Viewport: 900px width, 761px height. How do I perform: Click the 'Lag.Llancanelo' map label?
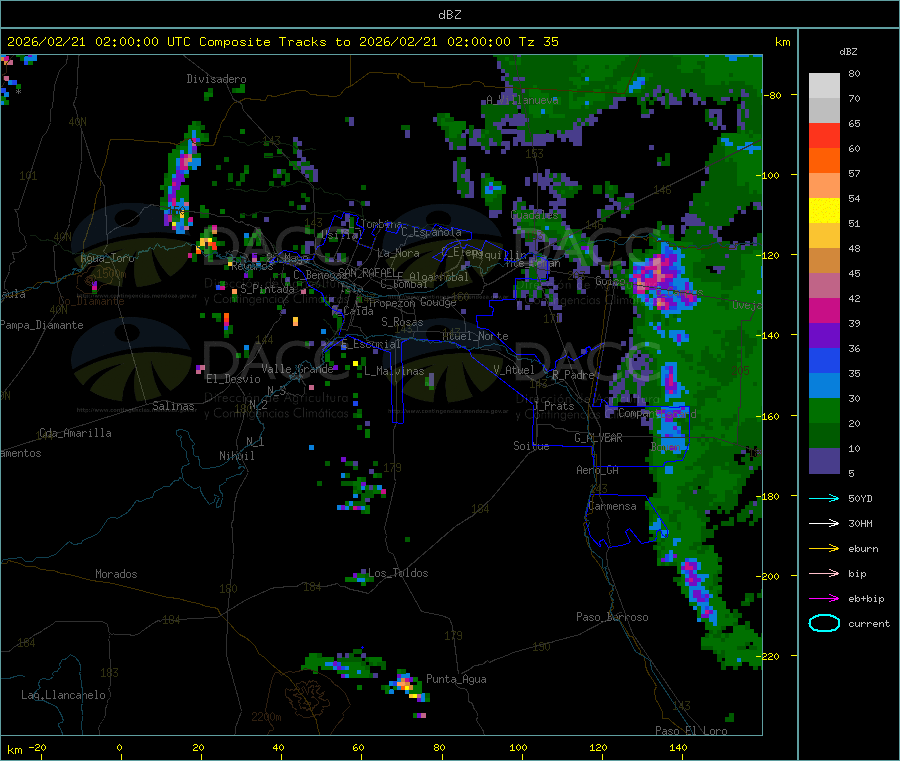(63, 695)
